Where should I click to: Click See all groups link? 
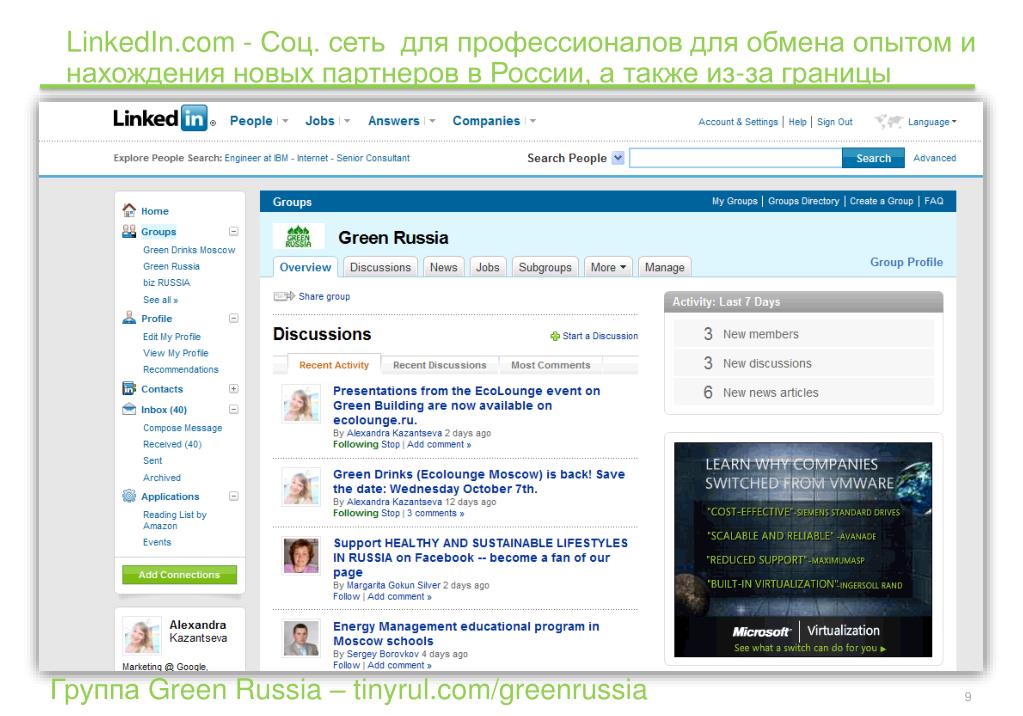pos(160,300)
